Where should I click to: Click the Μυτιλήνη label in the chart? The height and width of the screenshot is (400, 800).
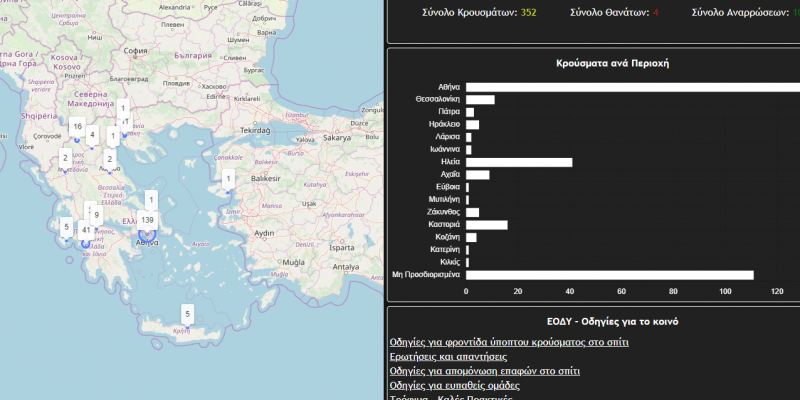pos(444,199)
